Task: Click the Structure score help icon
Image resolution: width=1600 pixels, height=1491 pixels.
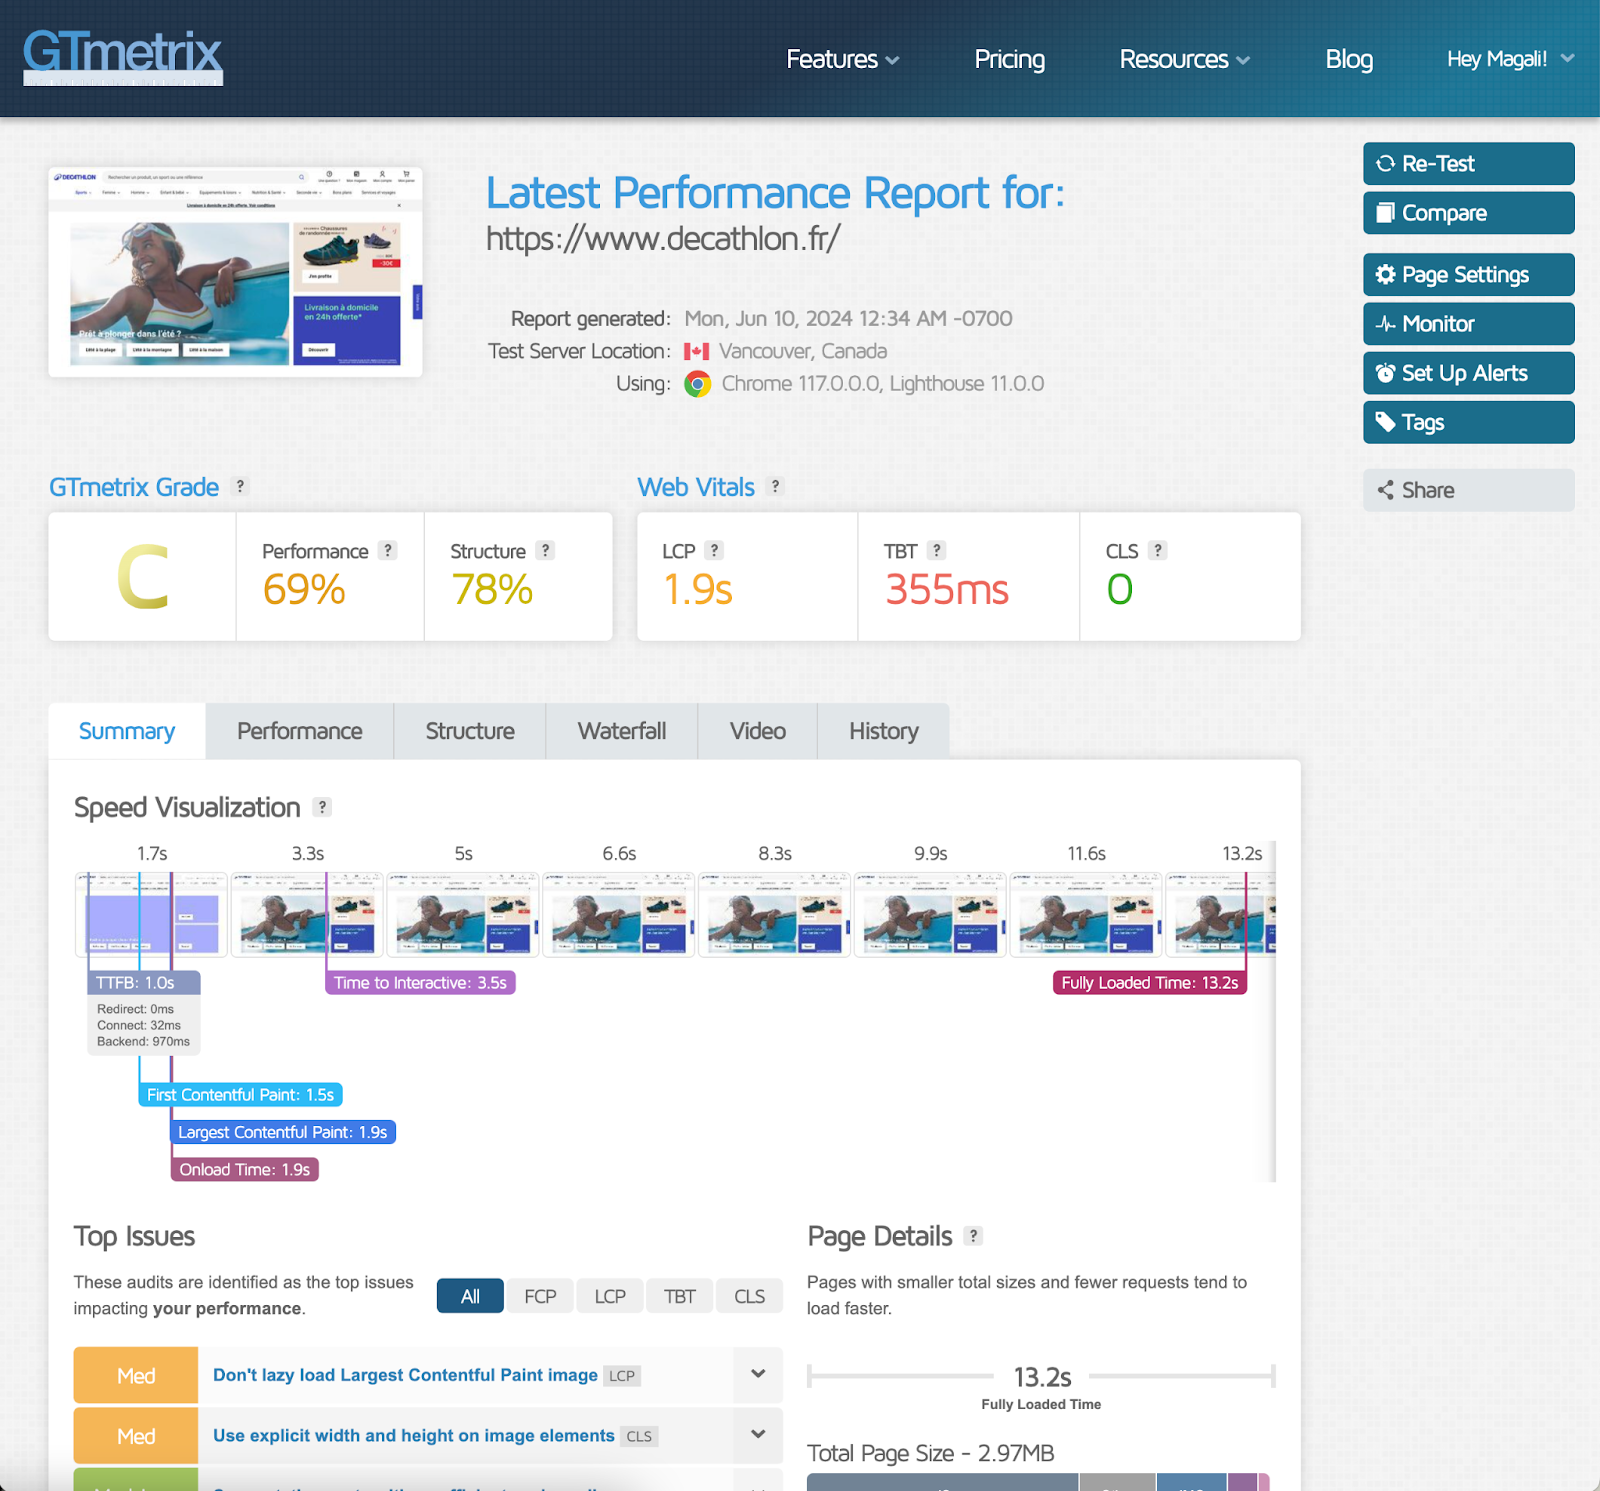Action: click(x=545, y=550)
